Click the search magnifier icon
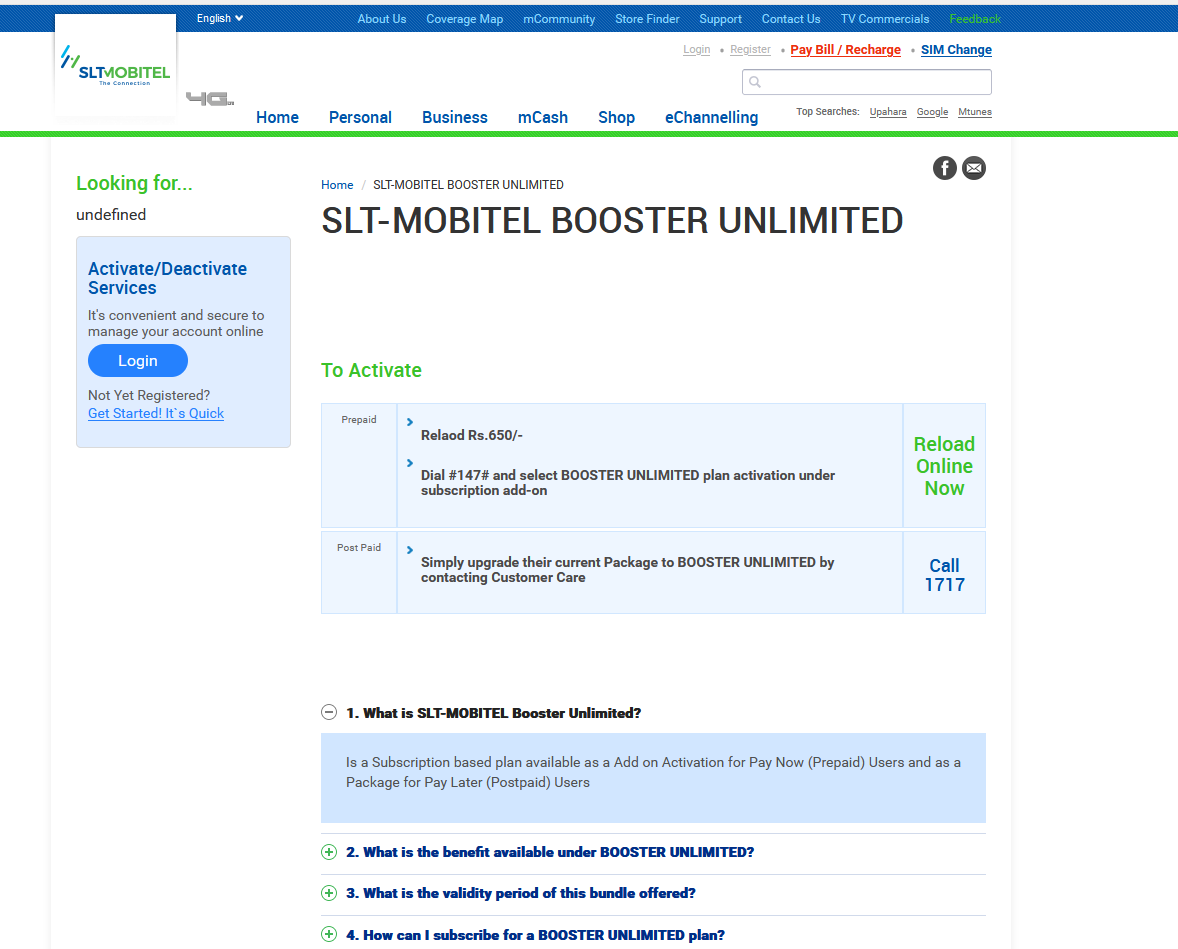Screen dimensions: 1178x949 coord(755,82)
